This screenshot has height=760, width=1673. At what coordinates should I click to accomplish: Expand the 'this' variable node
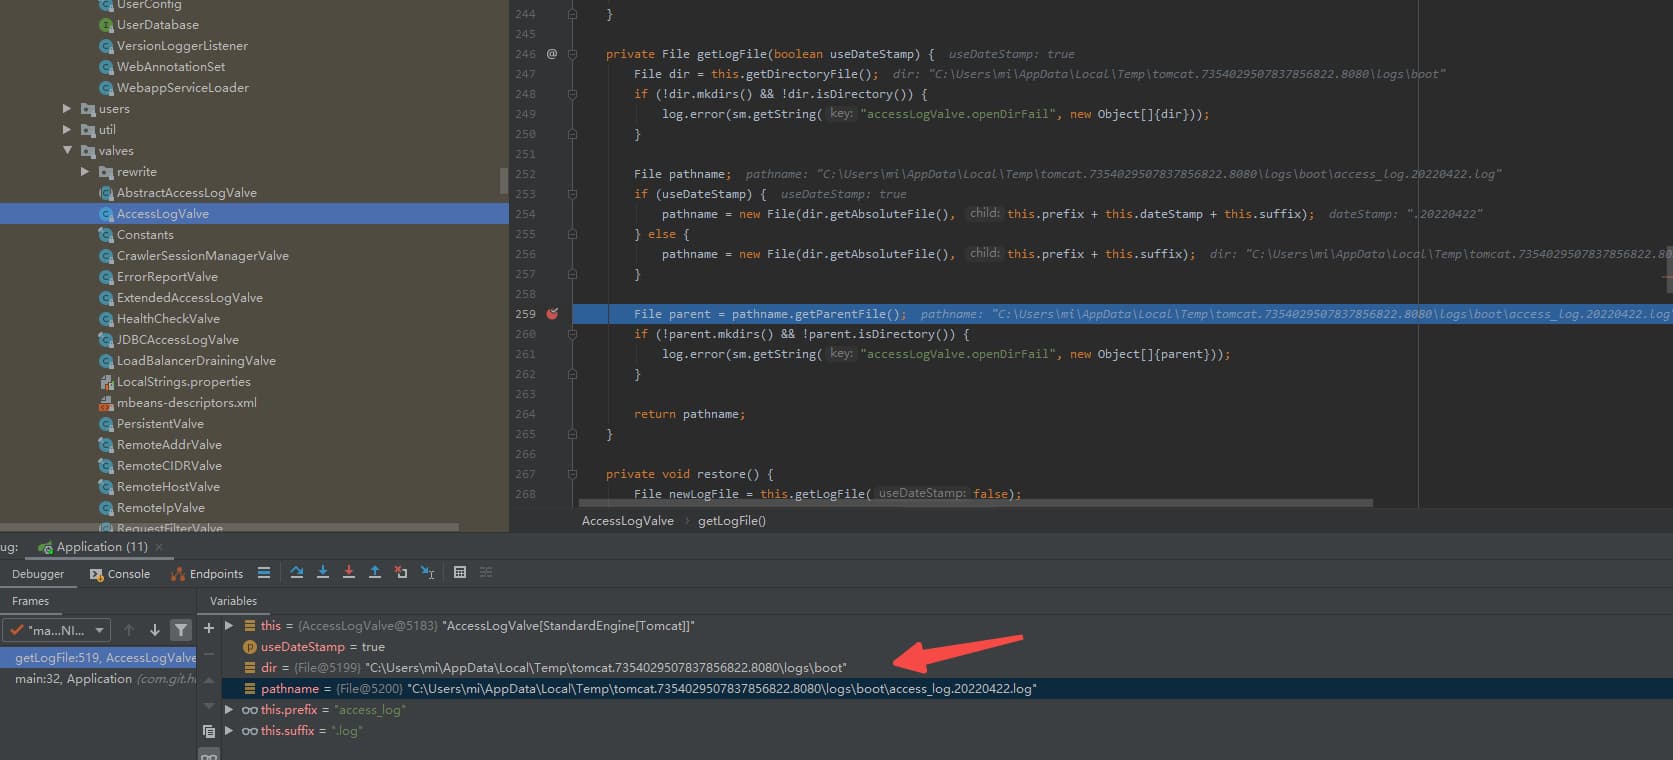pyautogui.click(x=229, y=626)
